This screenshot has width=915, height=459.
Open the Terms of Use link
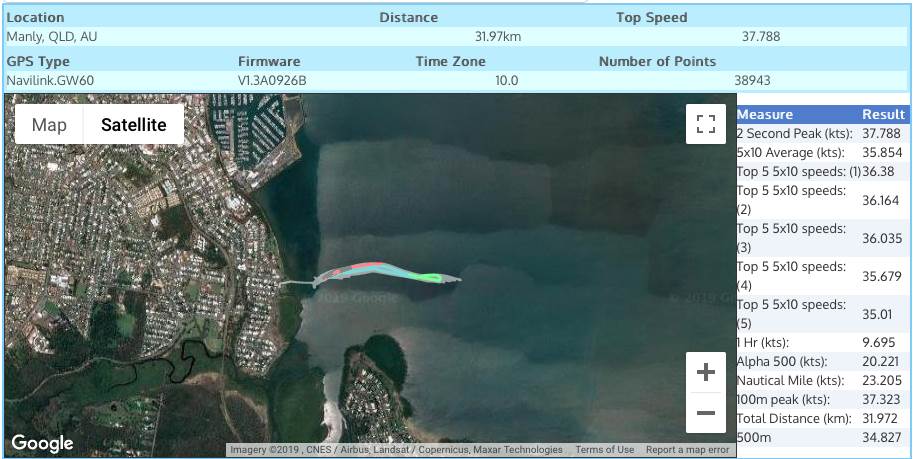[x=604, y=450]
